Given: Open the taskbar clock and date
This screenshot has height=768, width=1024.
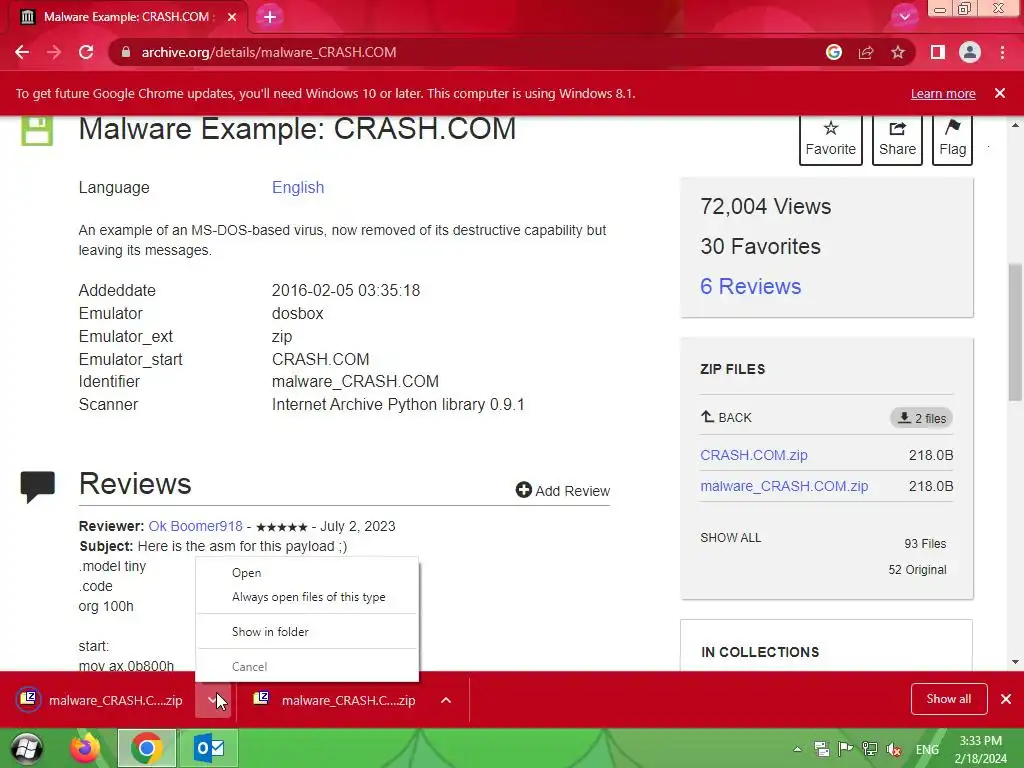Looking at the screenshot, I should tap(980, 750).
